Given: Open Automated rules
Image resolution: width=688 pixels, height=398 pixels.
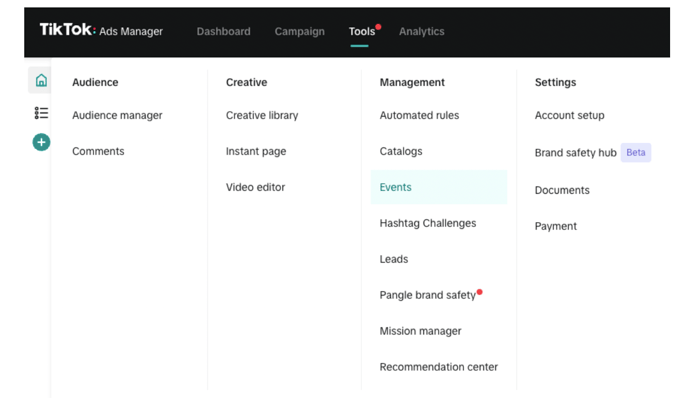Looking at the screenshot, I should 419,115.
